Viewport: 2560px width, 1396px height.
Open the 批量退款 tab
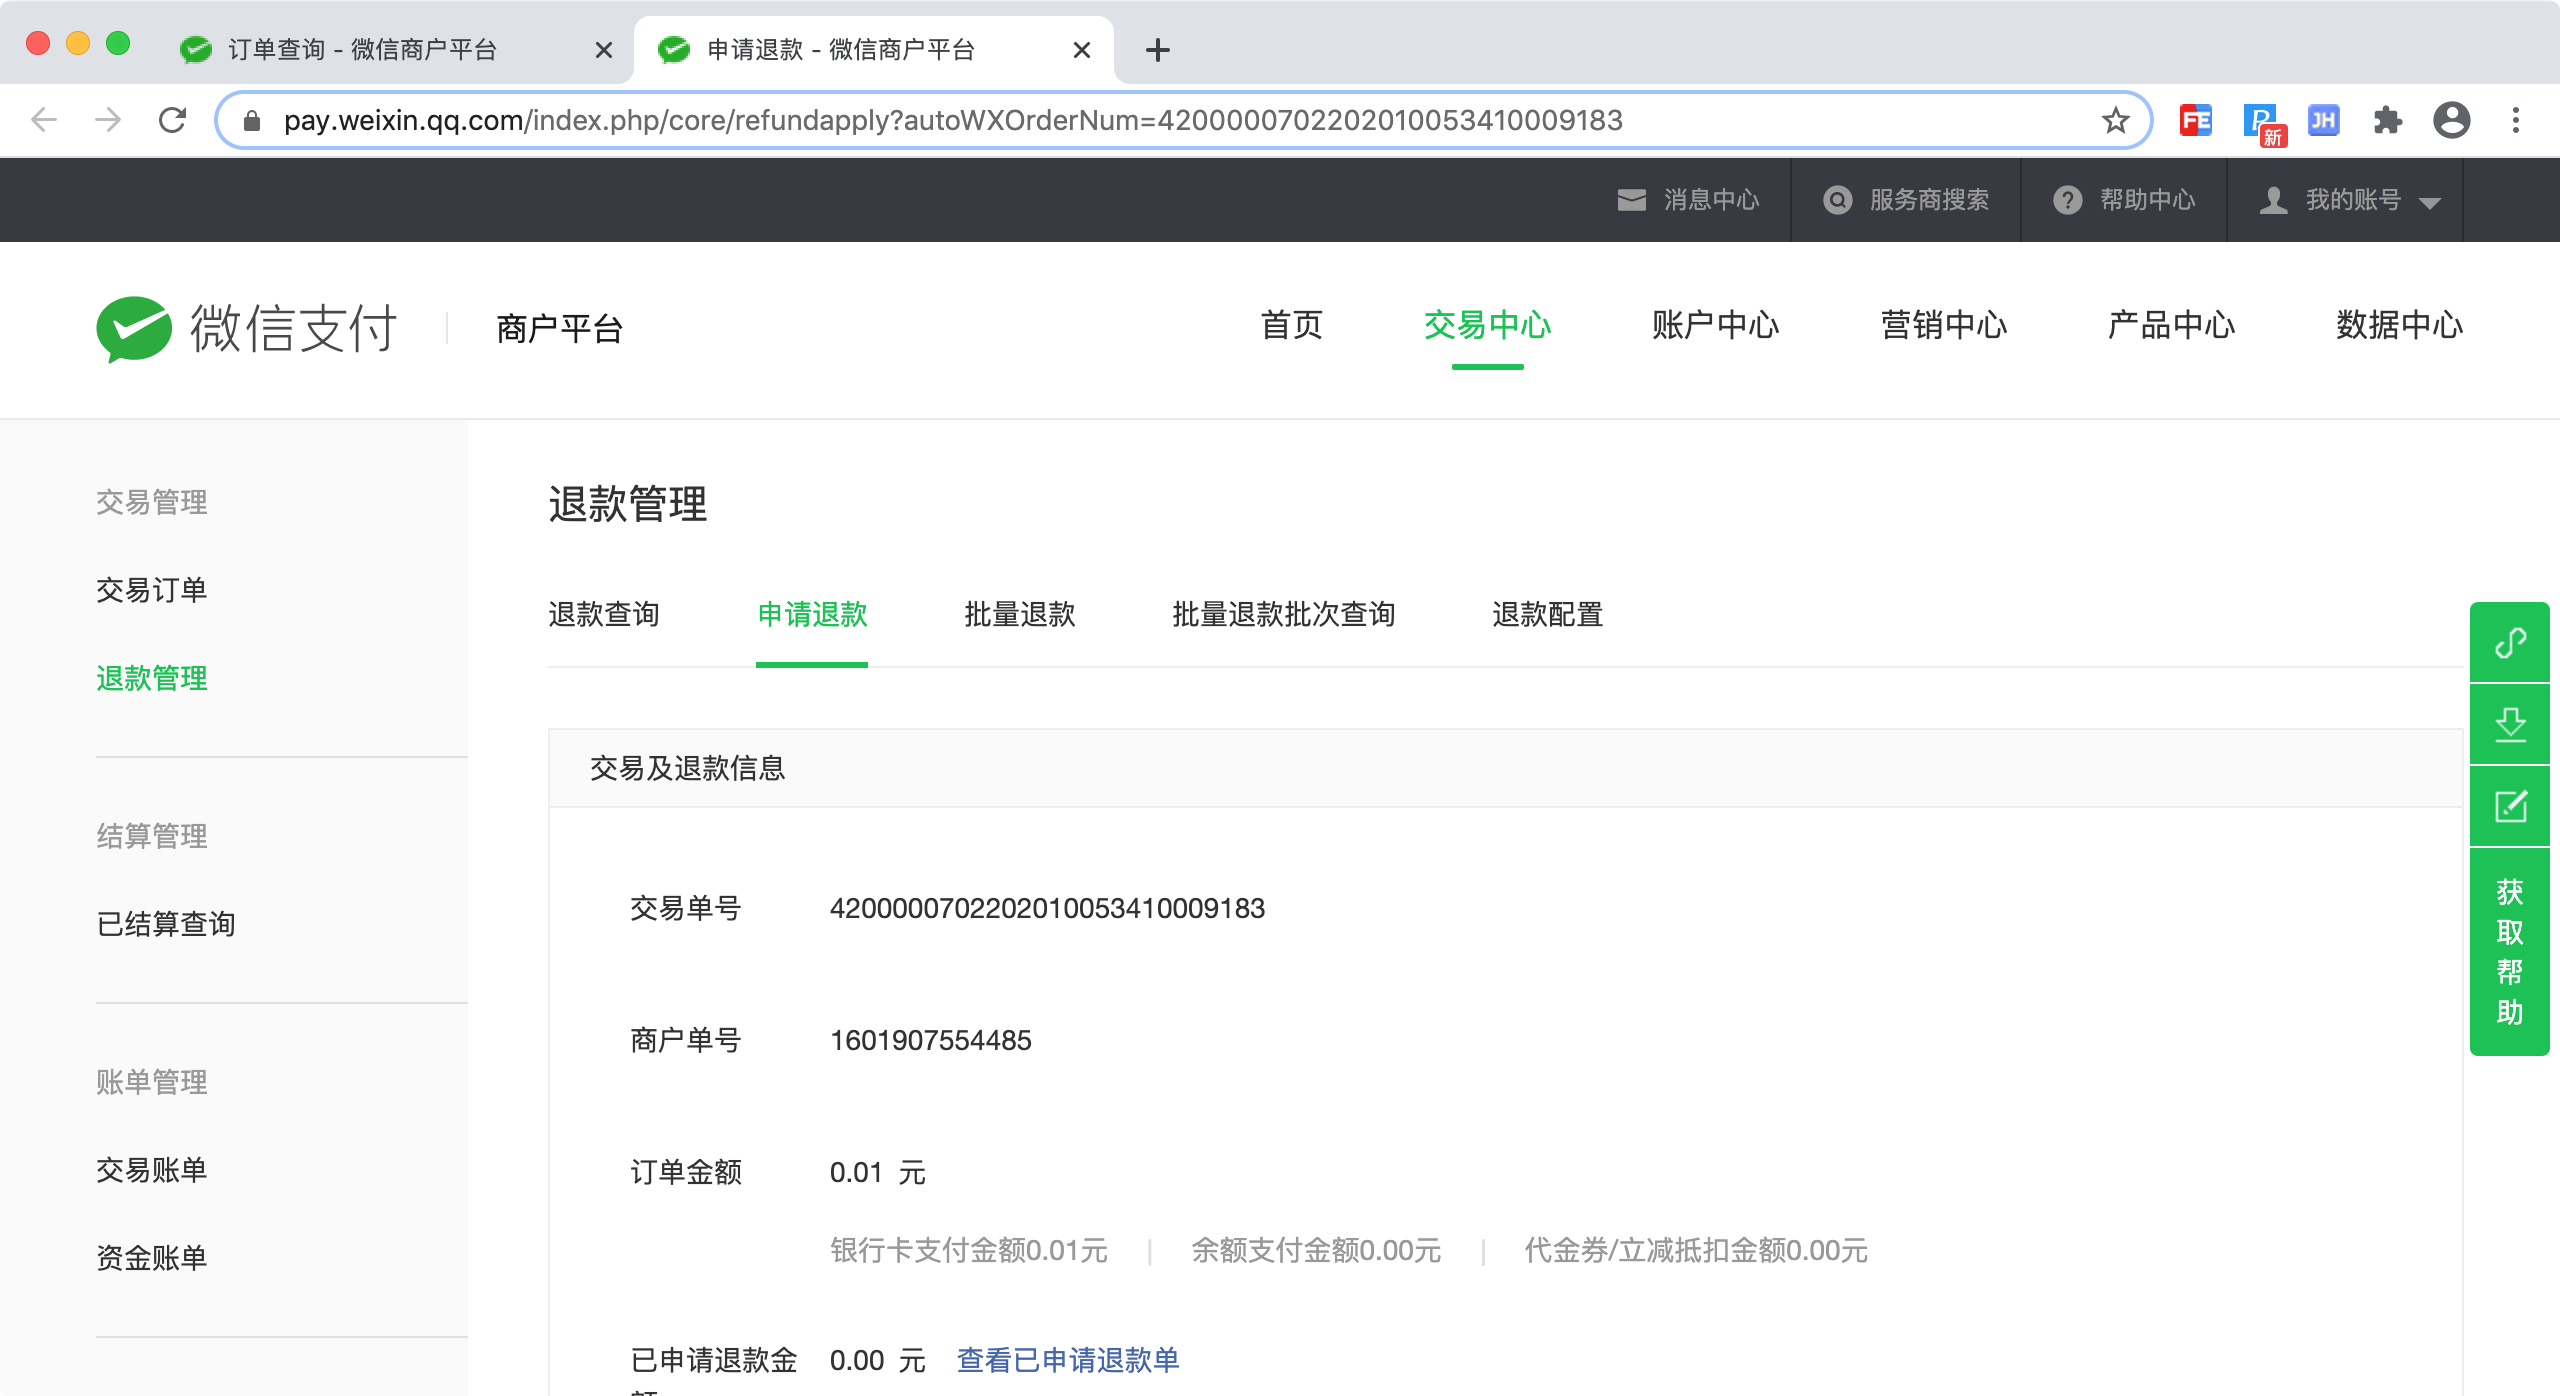1019,614
